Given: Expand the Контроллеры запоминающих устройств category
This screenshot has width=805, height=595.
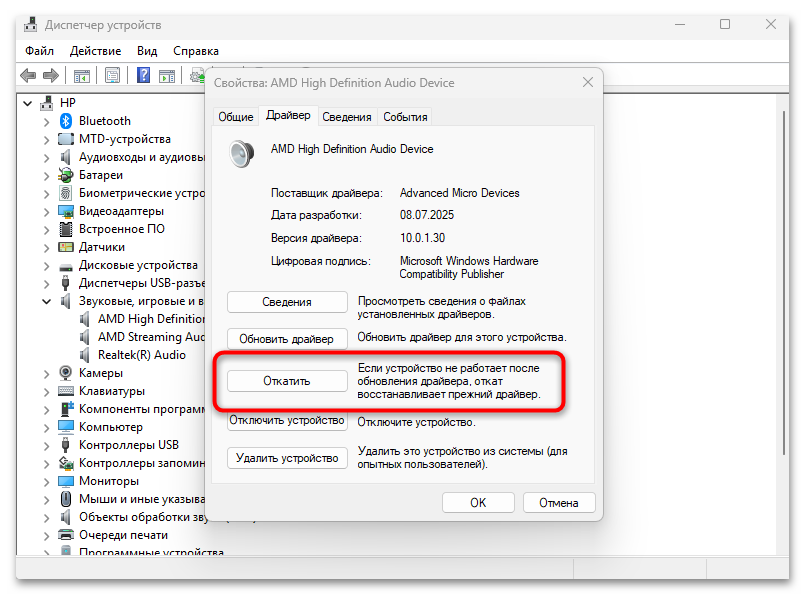Looking at the screenshot, I should [x=47, y=464].
